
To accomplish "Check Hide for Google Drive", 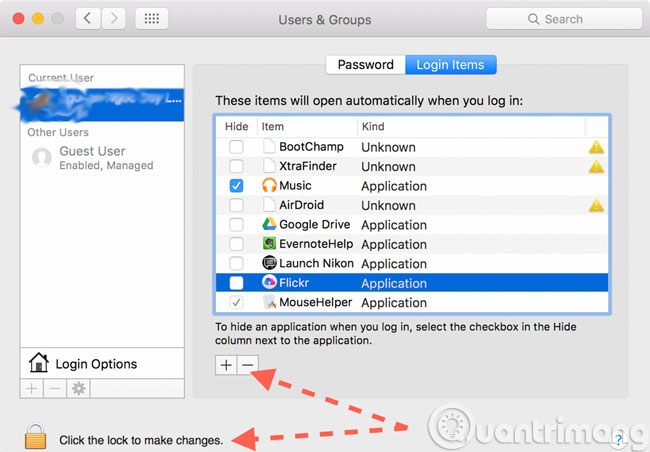I will point(236,224).
